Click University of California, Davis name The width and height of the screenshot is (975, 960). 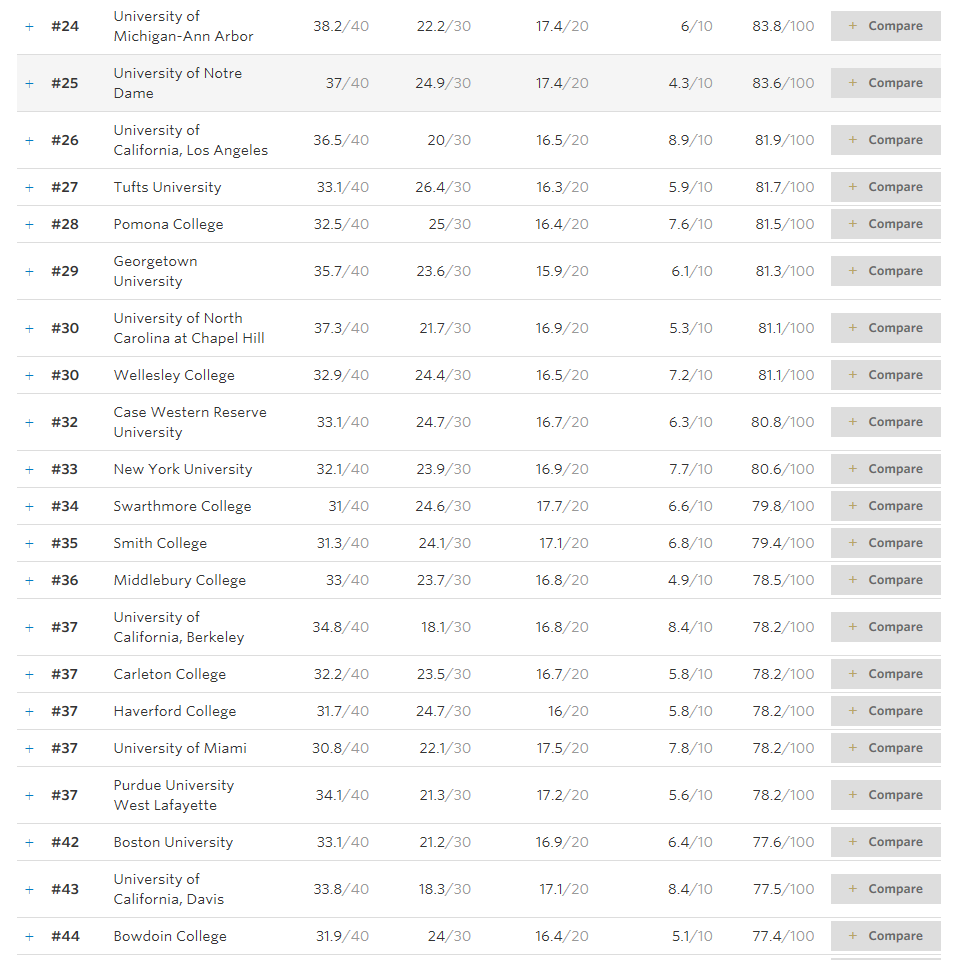tap(168, 889)
